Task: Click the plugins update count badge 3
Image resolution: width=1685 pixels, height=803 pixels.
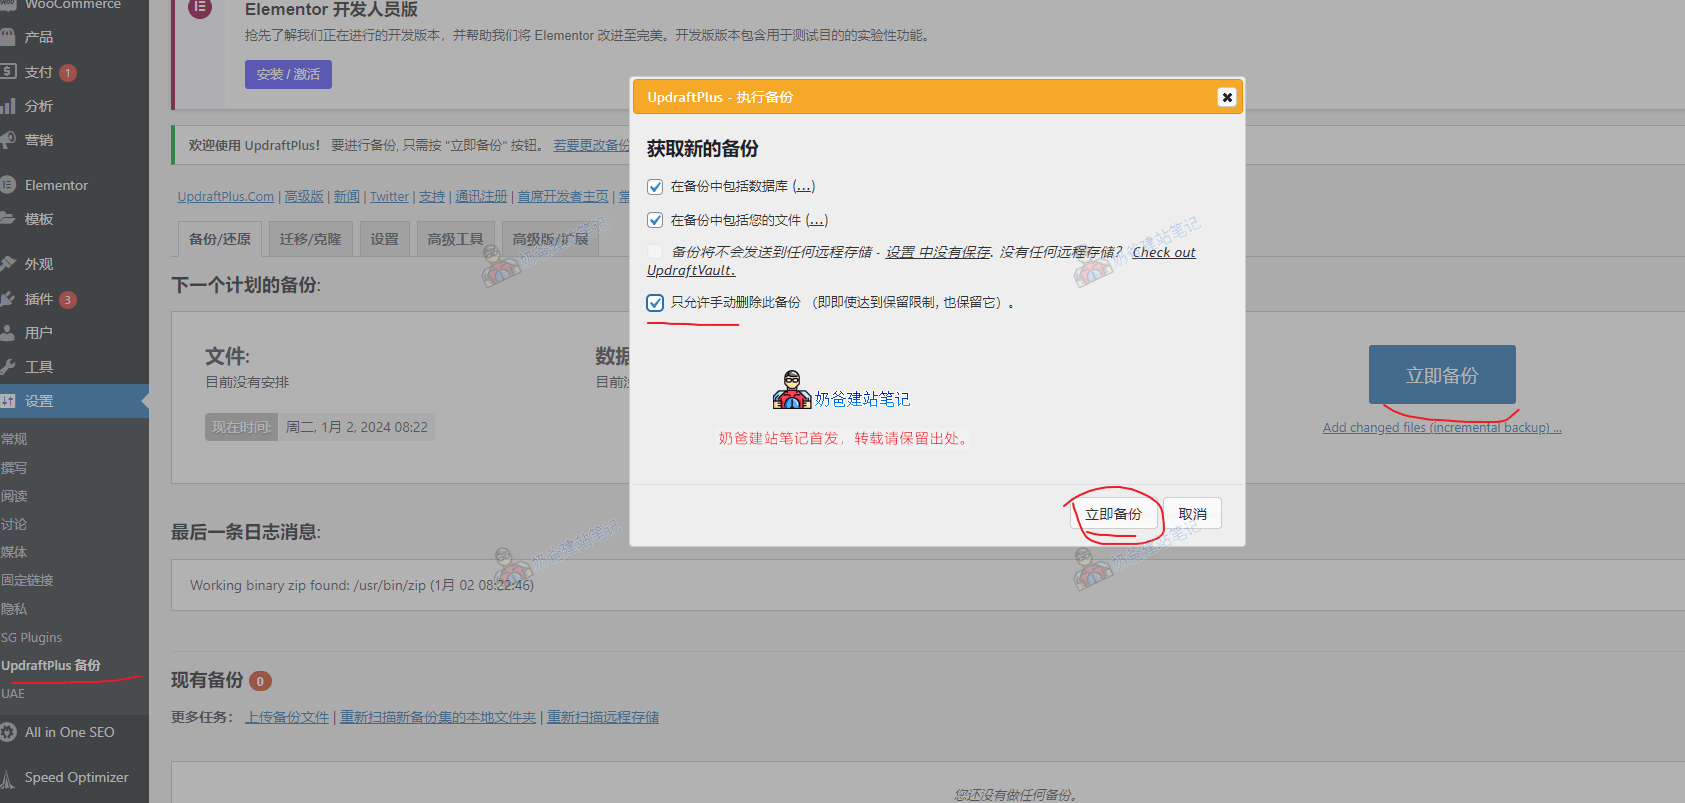Action: [68, 300]
